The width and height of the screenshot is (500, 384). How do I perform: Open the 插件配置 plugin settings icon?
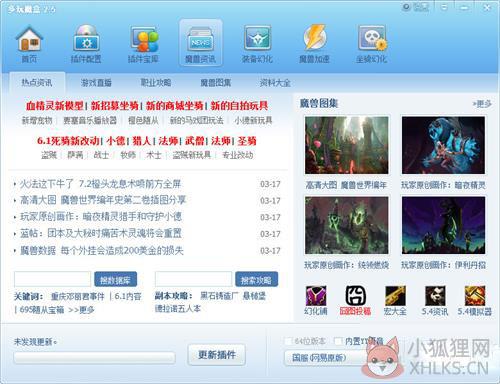(x=86, y=44)
